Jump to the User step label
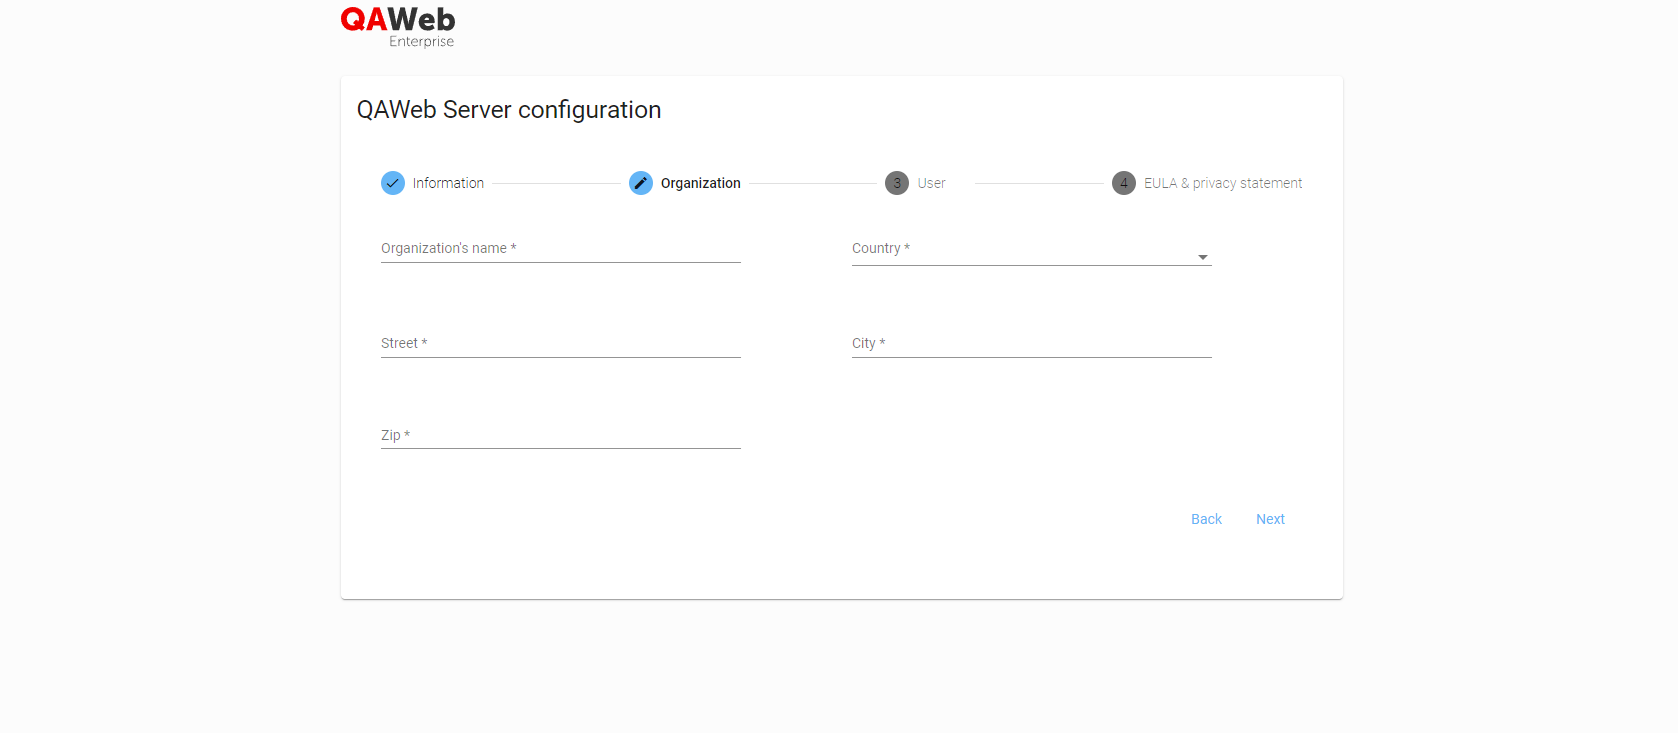1678x733 pixels. [x=931, y=183]
